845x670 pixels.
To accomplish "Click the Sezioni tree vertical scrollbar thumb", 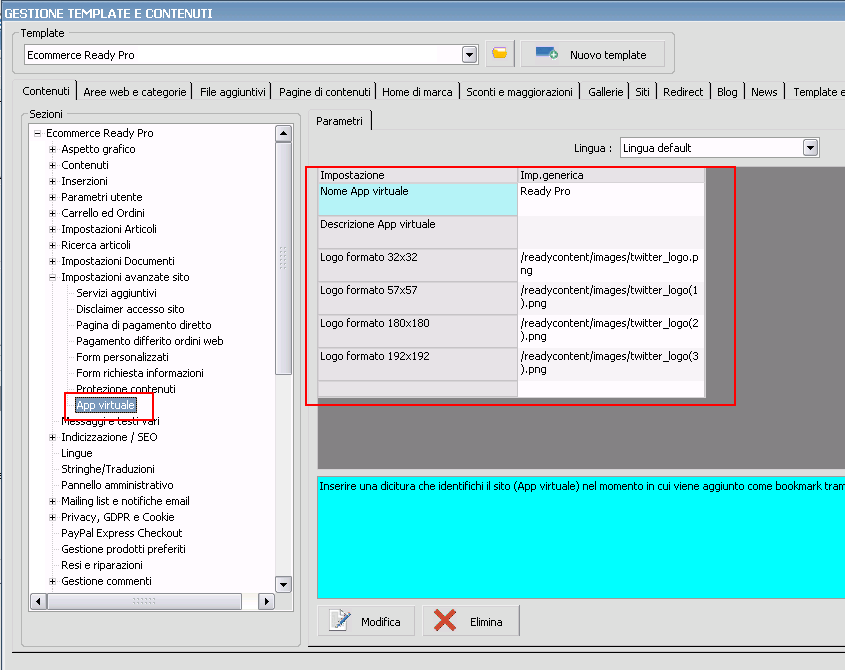I will point(283,258).
